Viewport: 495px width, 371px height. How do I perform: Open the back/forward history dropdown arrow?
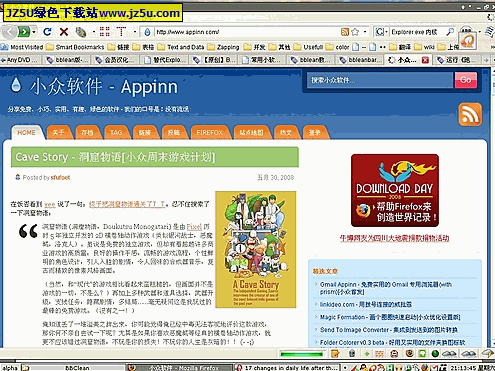coord(34,32)
